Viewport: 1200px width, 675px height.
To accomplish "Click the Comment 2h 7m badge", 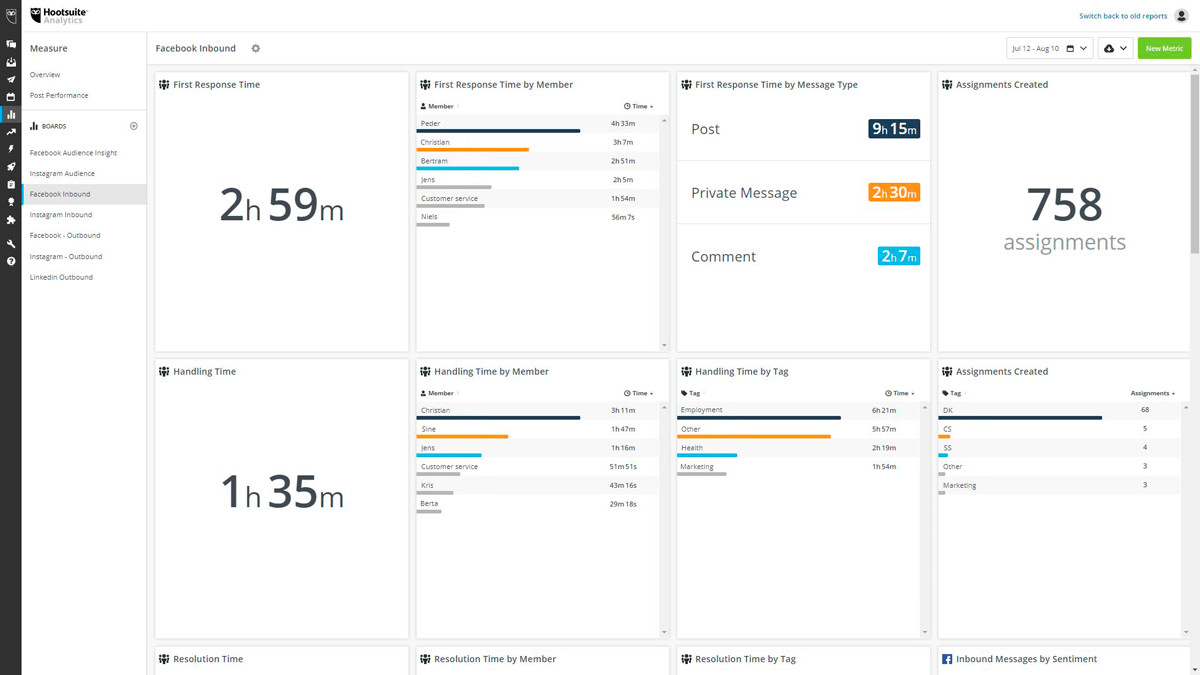I will 899,256.
